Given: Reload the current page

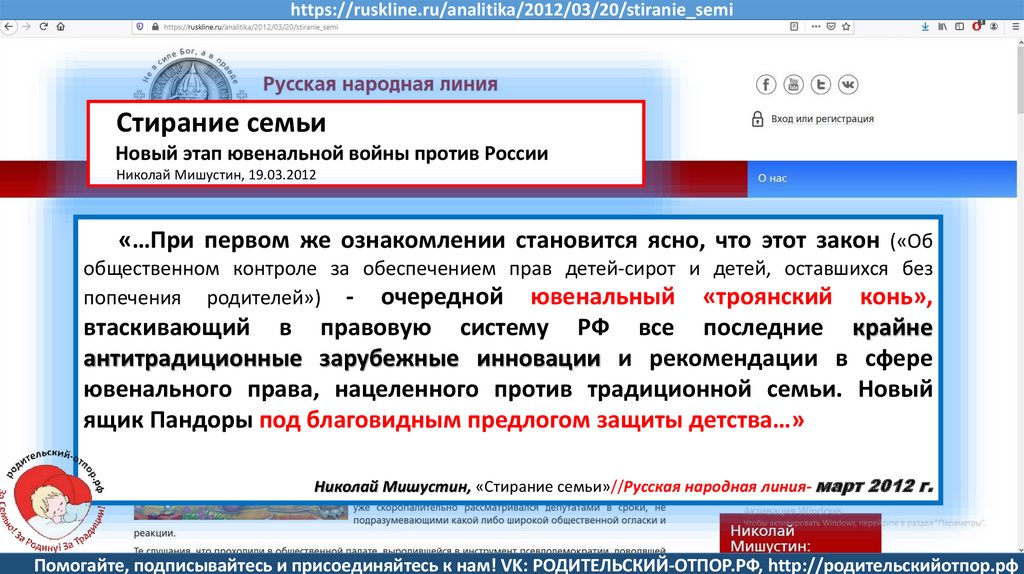Looking at the screenshot, I should (x=44, y=27).
